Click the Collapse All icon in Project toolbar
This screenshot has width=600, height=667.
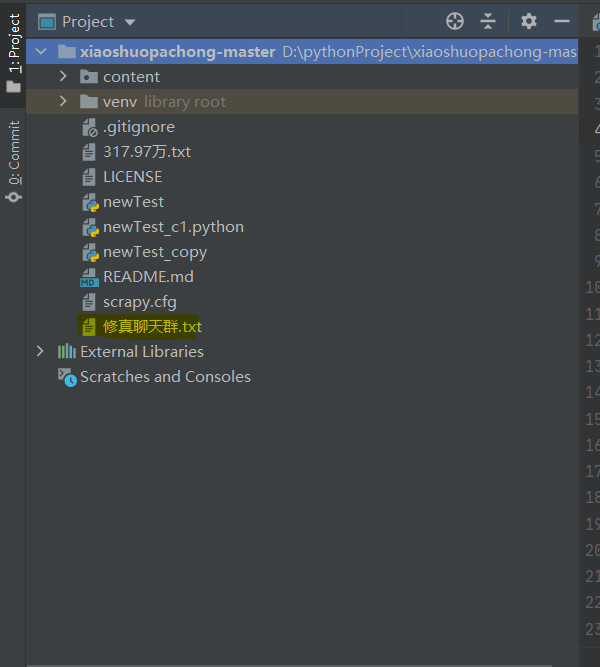(488, 21)
